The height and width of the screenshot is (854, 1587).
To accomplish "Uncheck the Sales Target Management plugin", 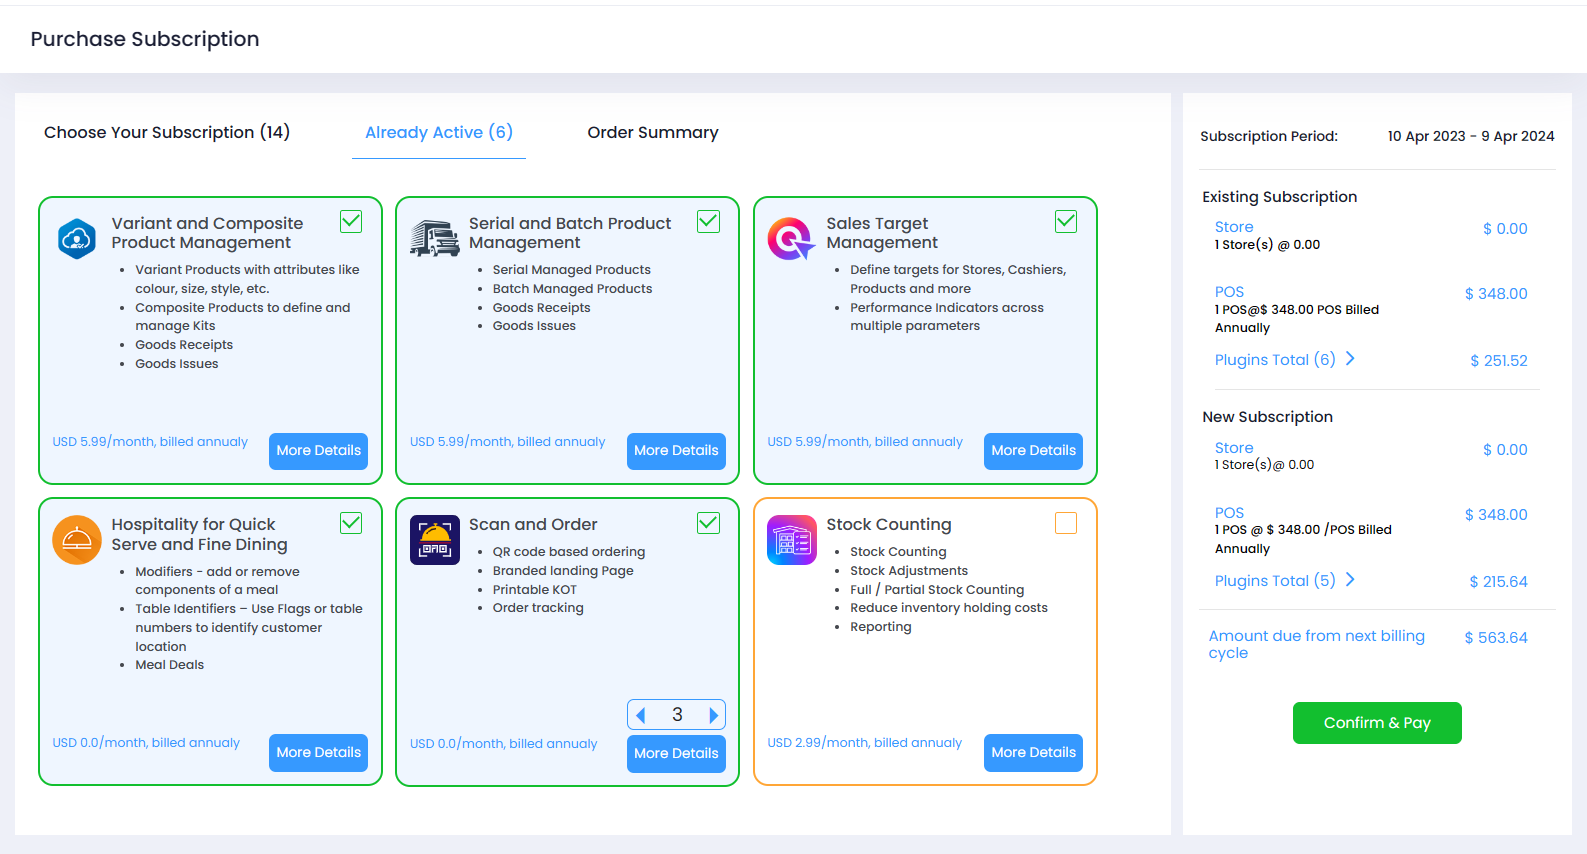I will point(1066,222).
